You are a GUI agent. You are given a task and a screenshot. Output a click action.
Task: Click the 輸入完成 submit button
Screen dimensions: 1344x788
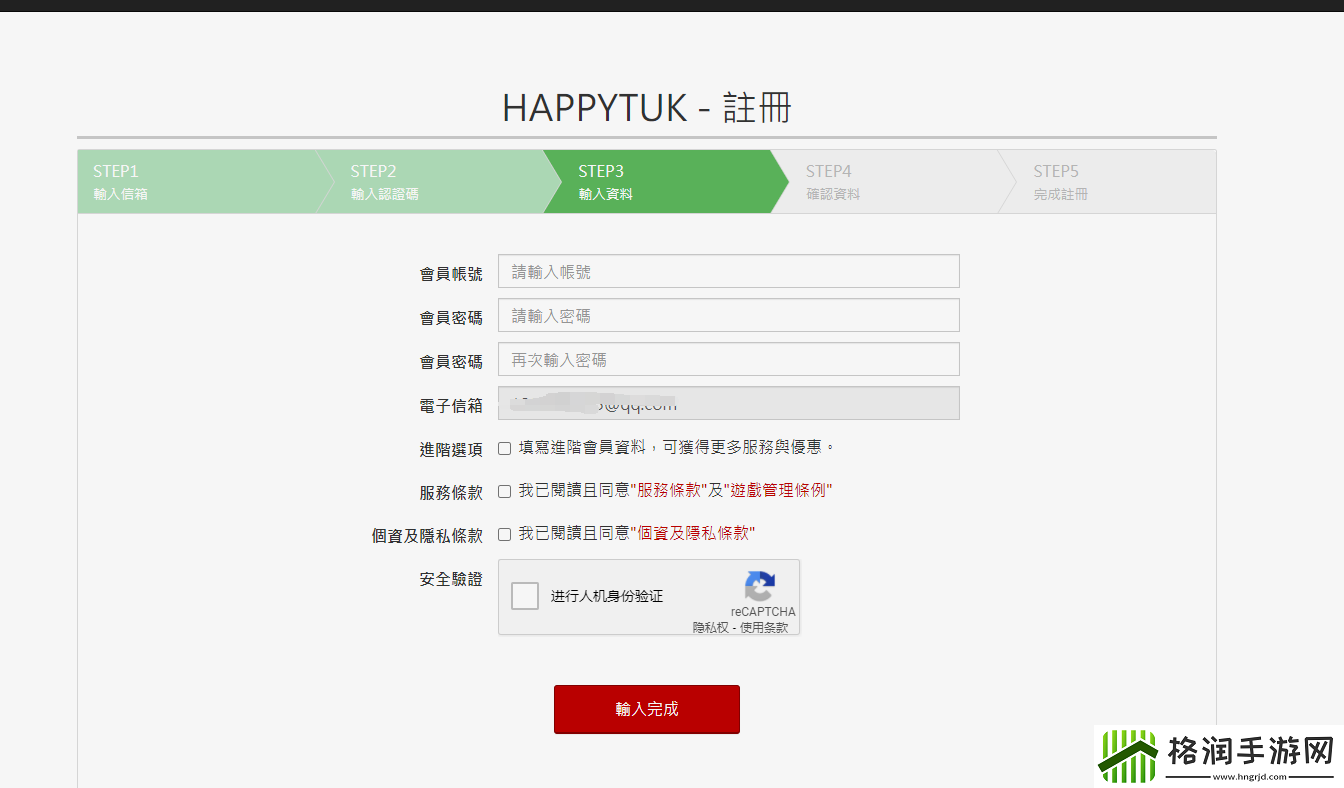(646, 709)
